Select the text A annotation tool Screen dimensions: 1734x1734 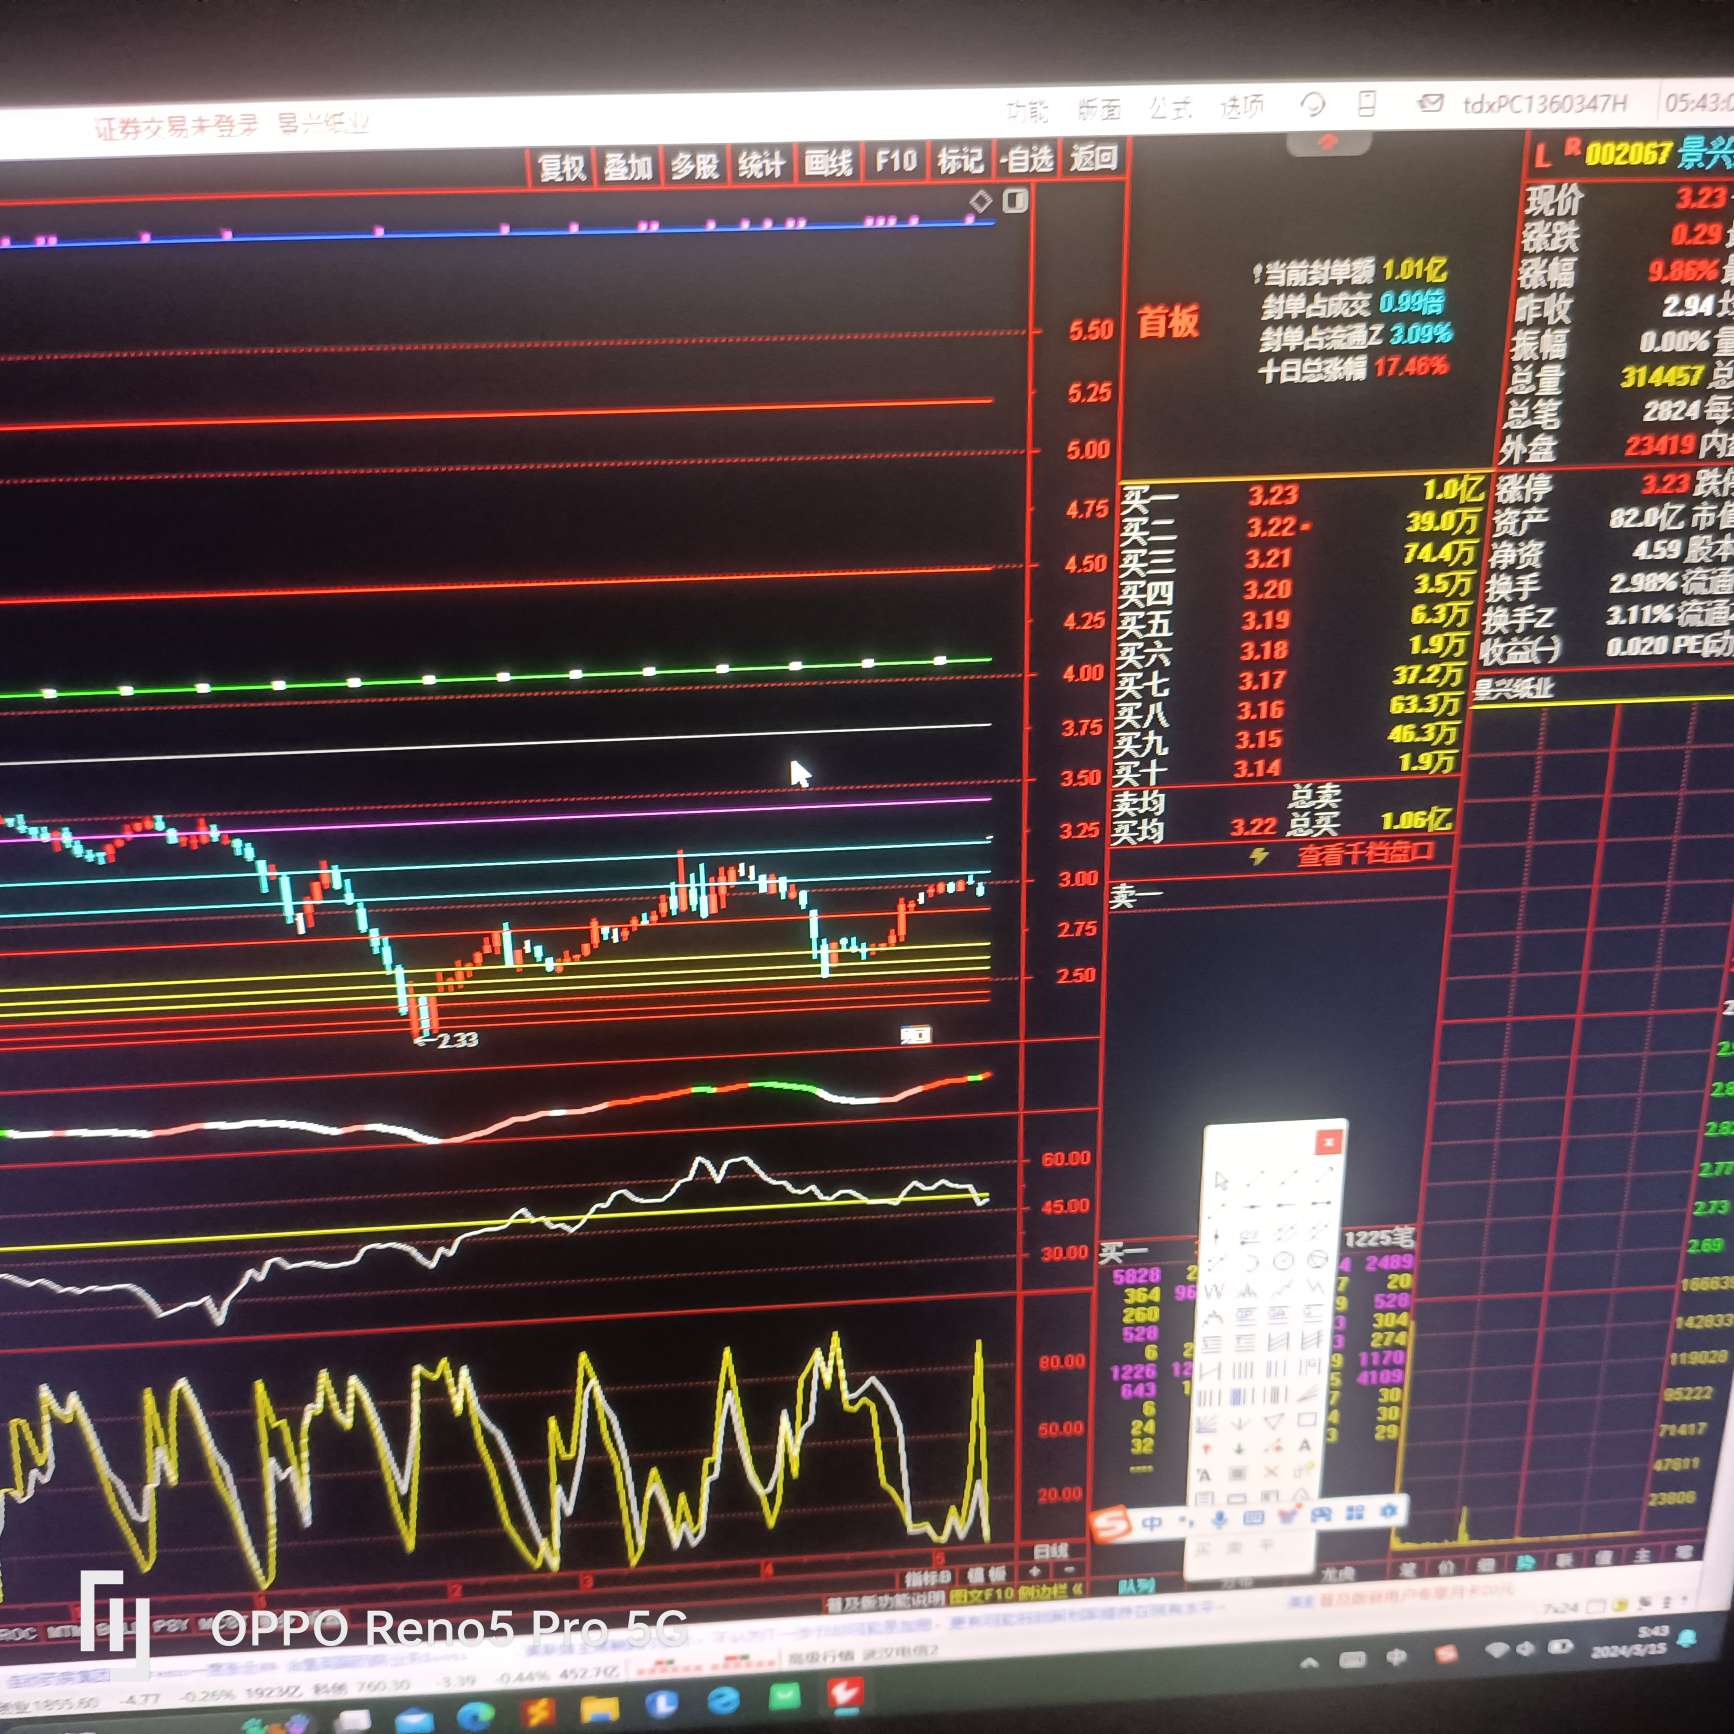1304,1446
